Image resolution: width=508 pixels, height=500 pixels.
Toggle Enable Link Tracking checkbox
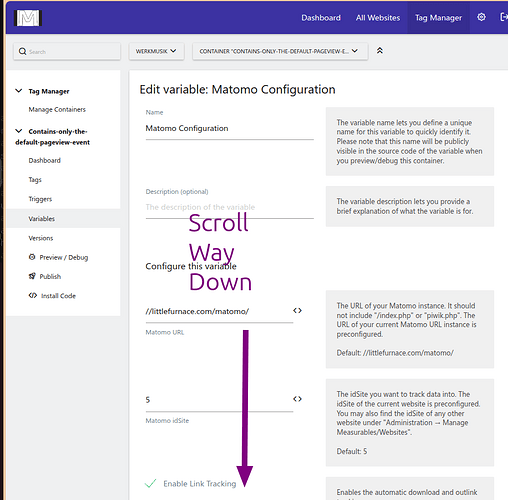[x=151, y=483]
